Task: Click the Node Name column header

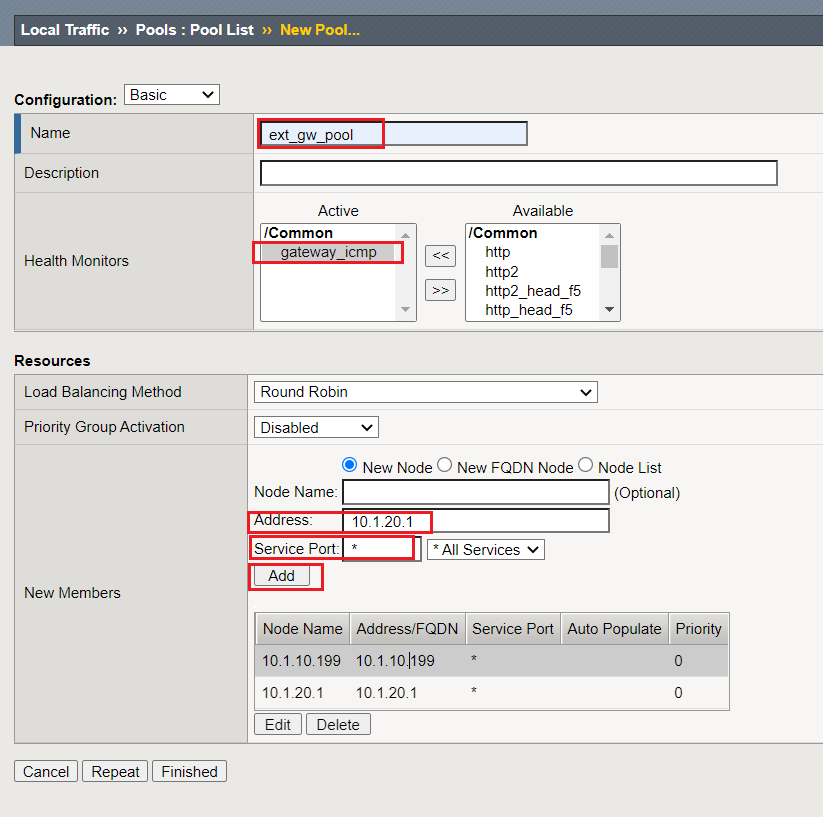Action: [303, 628]
